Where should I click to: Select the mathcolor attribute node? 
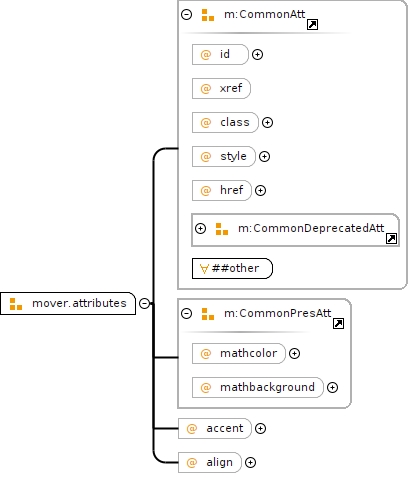(239, 353)
